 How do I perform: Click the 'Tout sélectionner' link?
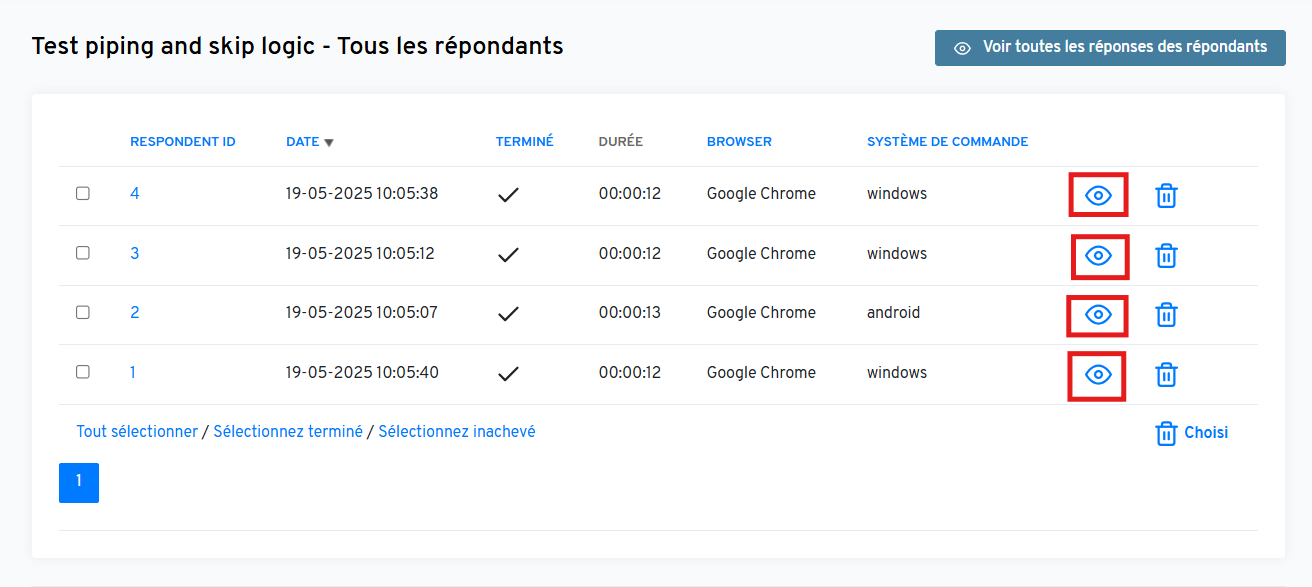[x=137, y=432]
